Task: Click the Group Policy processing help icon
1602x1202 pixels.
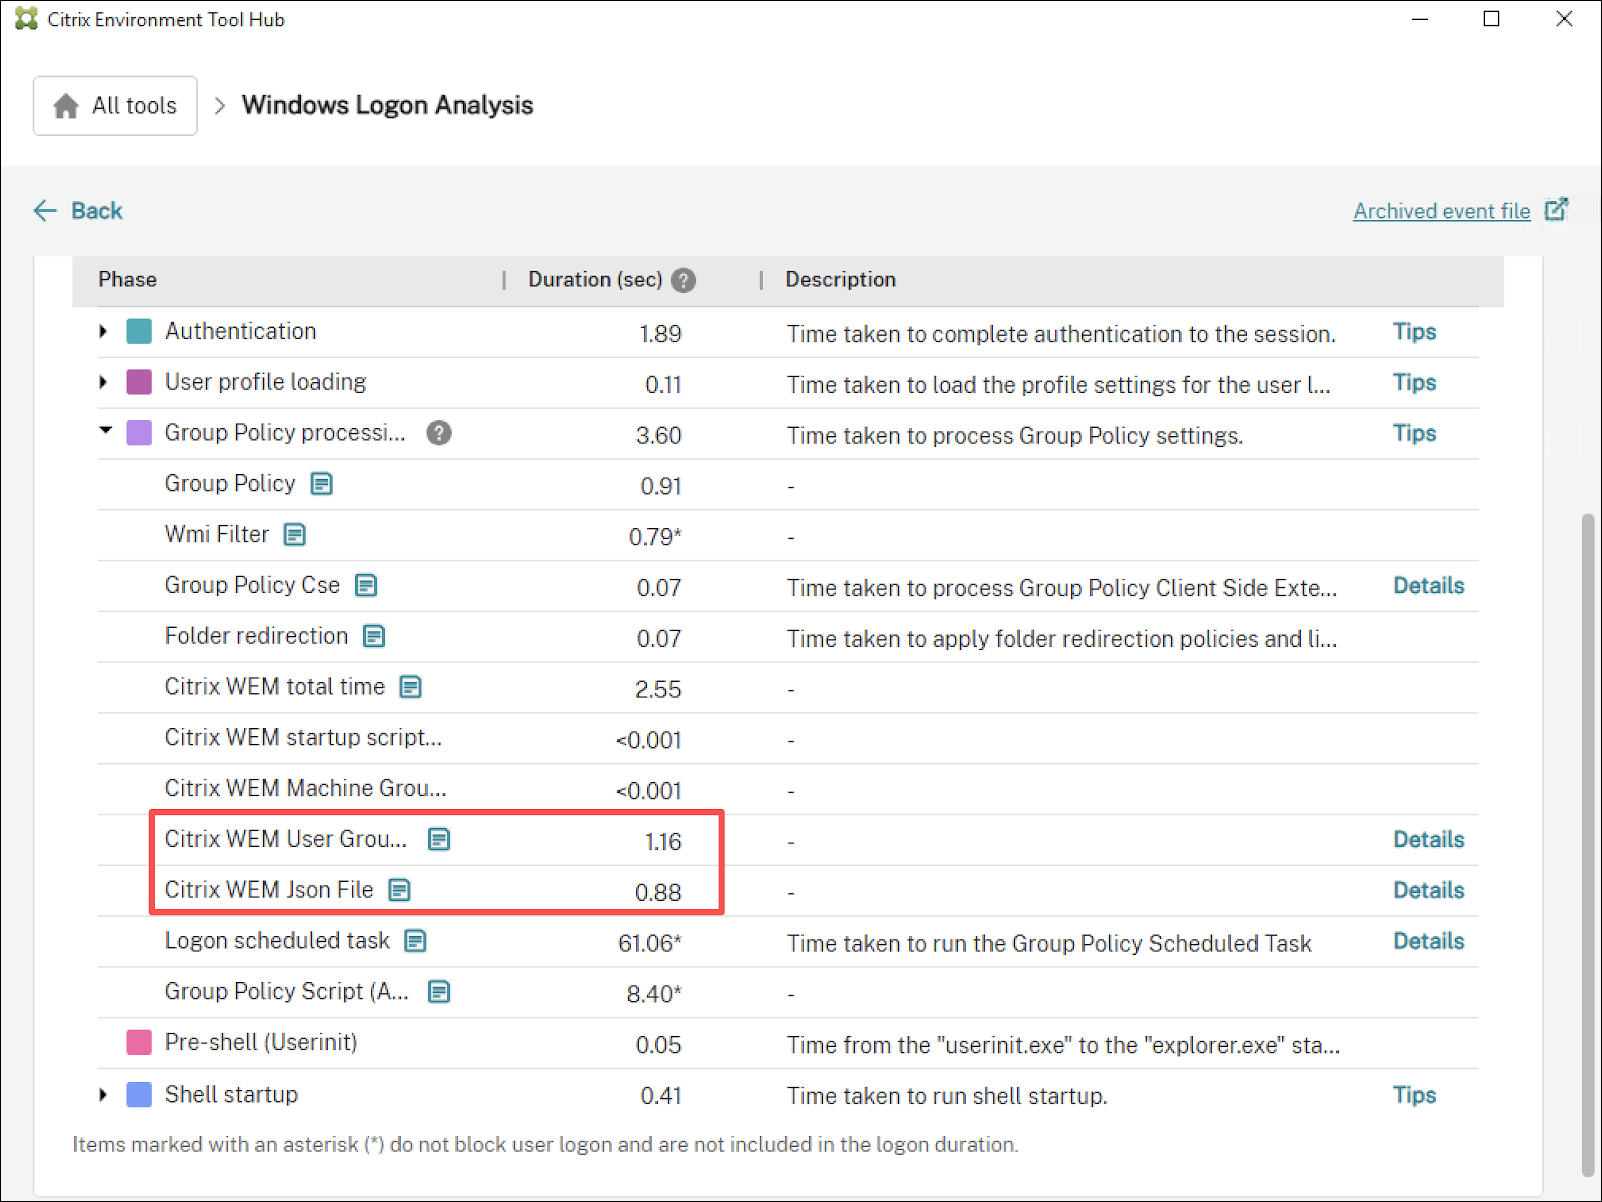Action: click(438, 433)
